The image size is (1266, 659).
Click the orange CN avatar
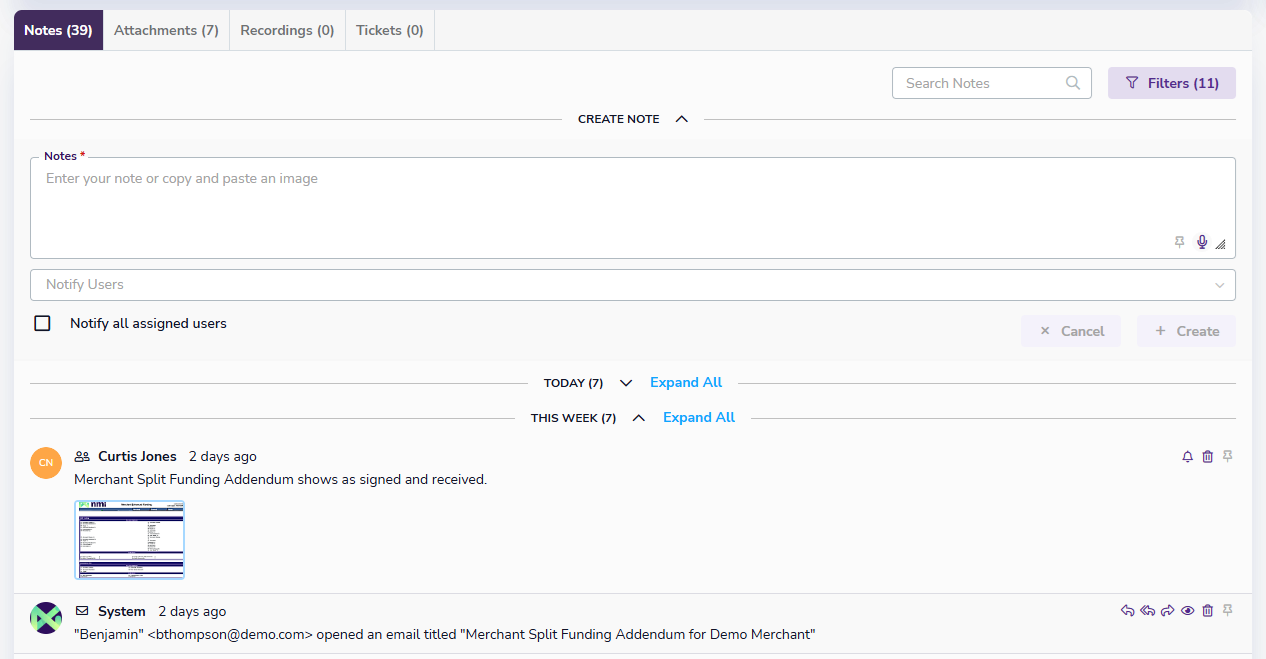(x=46, y=463)
